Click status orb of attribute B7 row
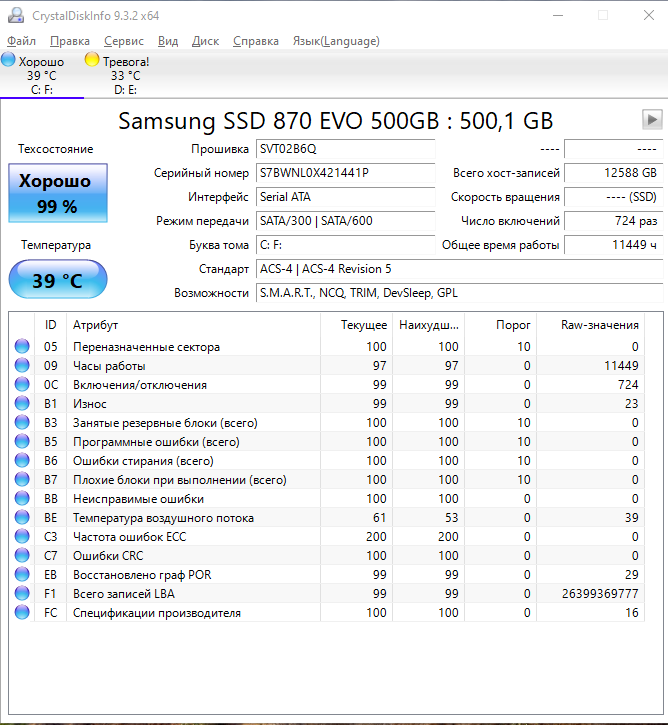The image size is (668, 725). (x=22, y=479)
